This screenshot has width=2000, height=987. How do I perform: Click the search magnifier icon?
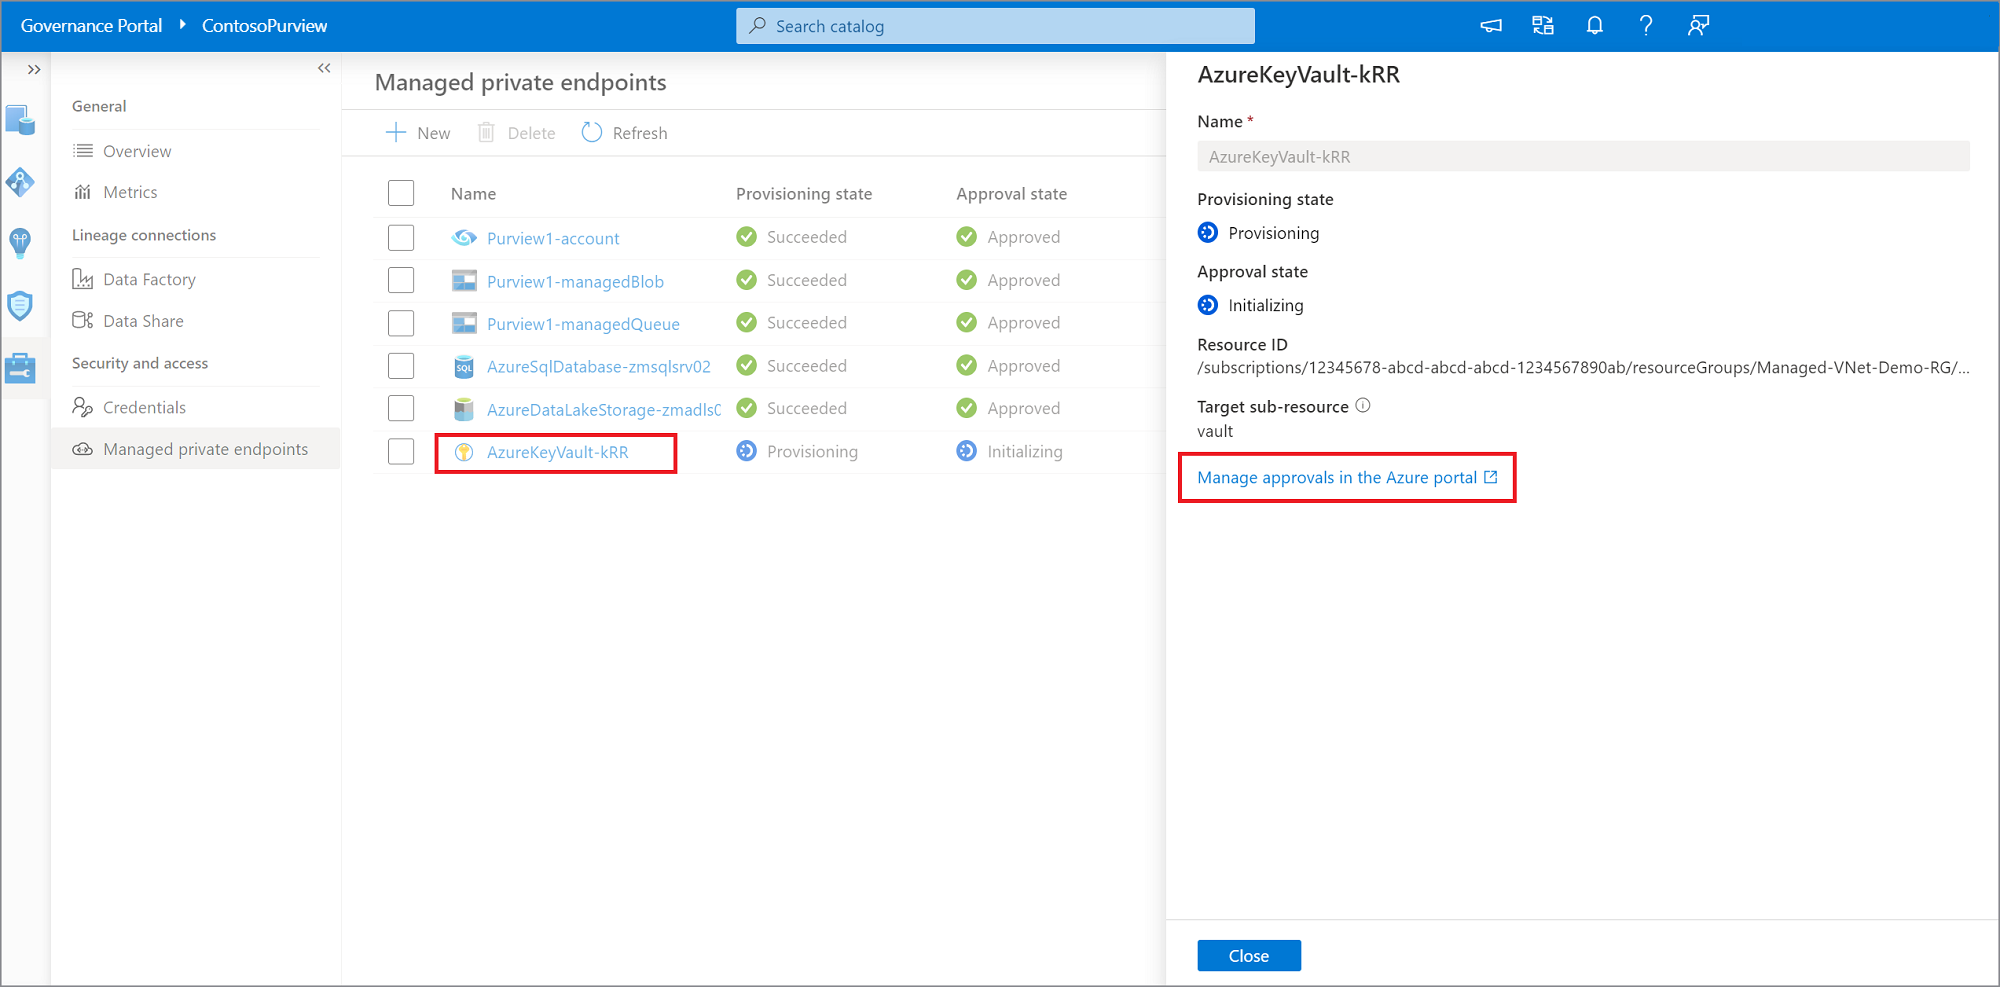[x=758, y=26]
